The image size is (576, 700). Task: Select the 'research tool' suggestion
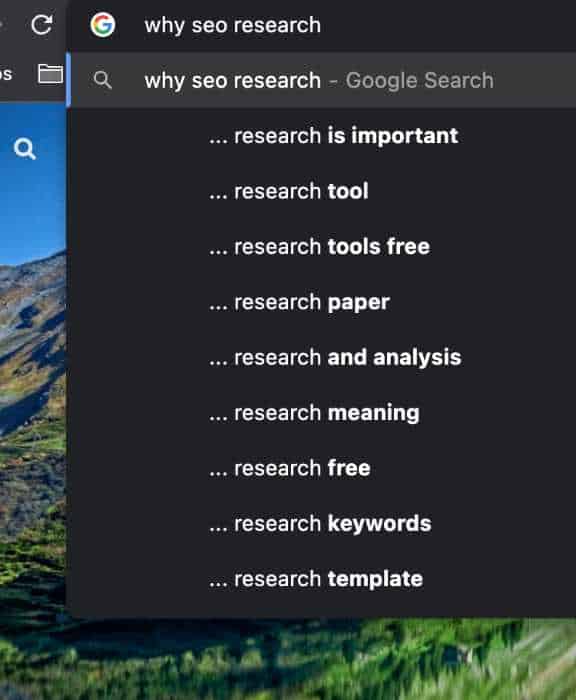[x=289, y=191]
